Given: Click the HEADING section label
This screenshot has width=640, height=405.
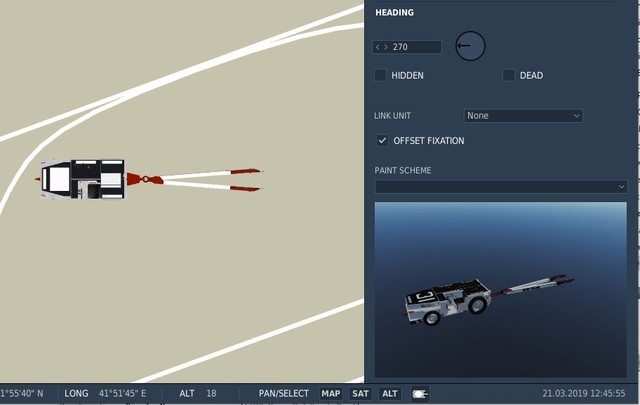Looking at the screenshot, I should (394, 13).
